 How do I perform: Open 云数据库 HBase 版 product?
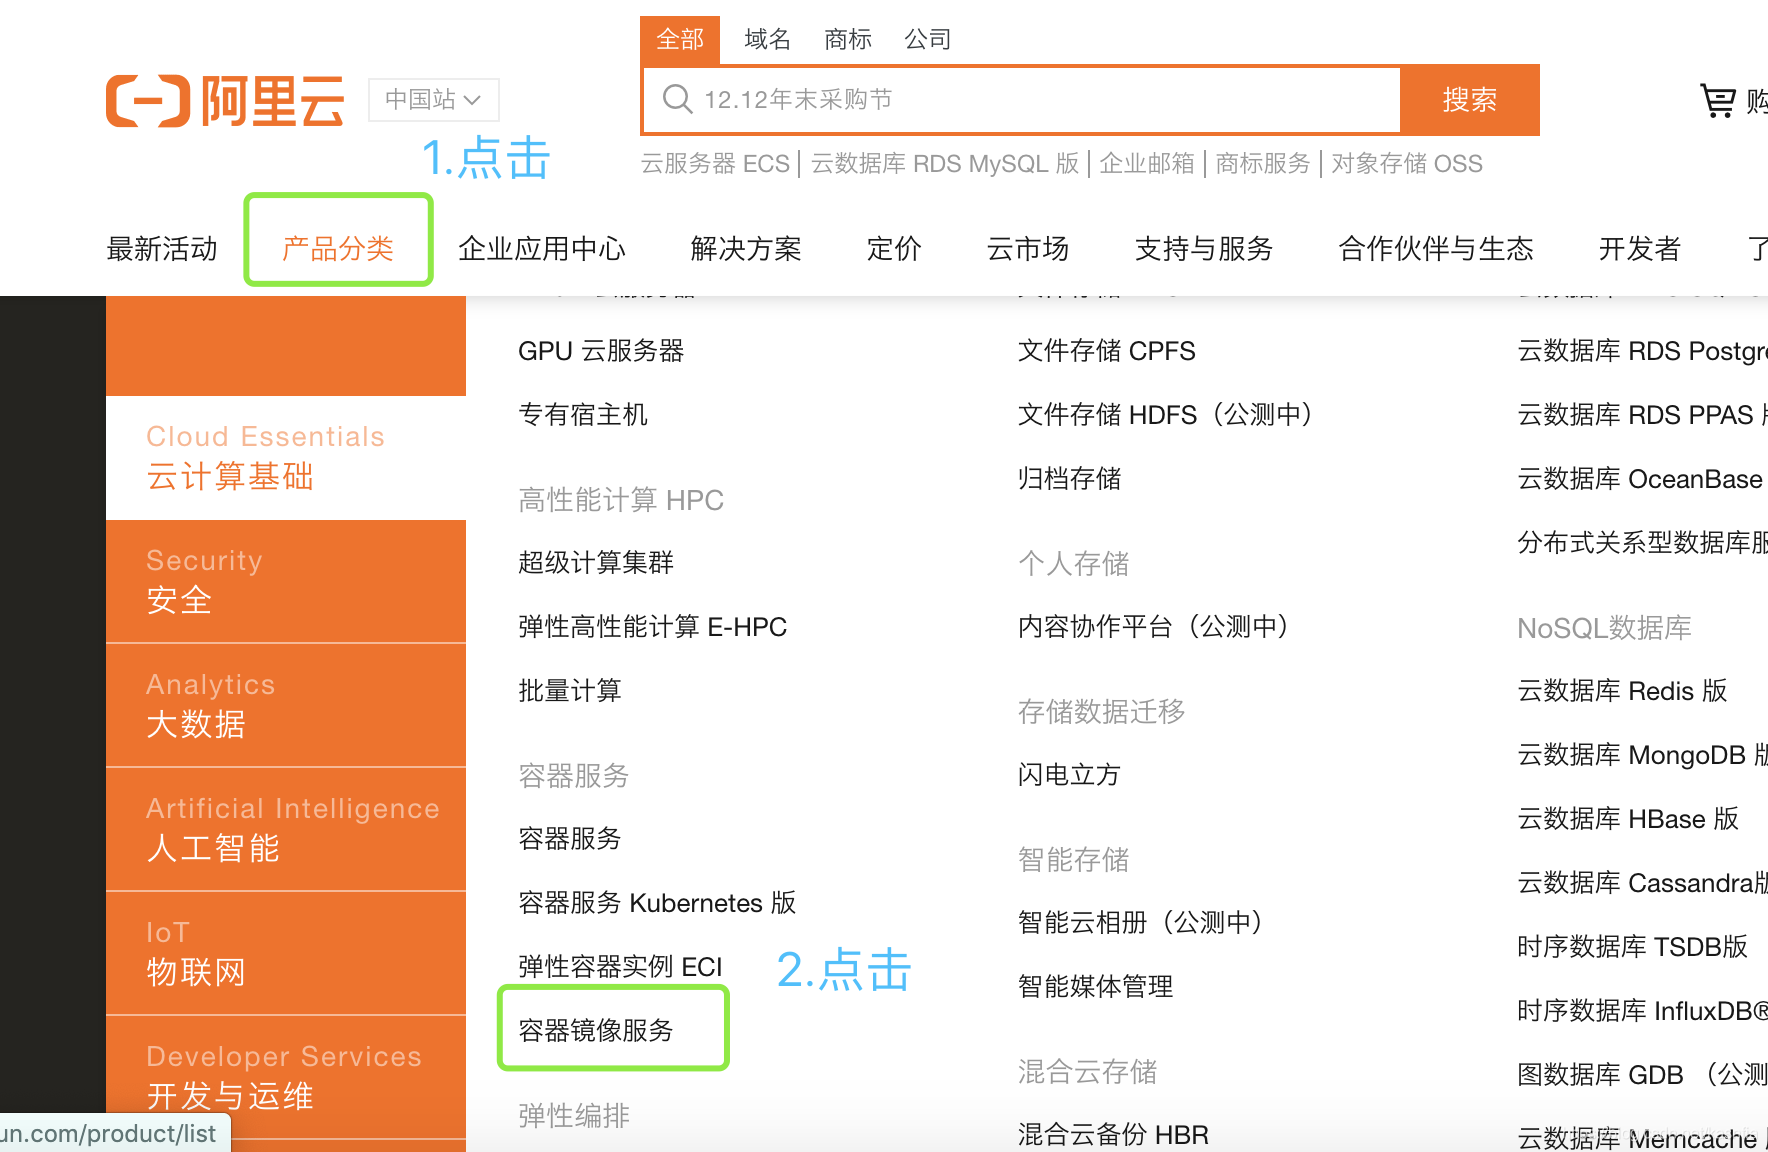coord(1629,819)
